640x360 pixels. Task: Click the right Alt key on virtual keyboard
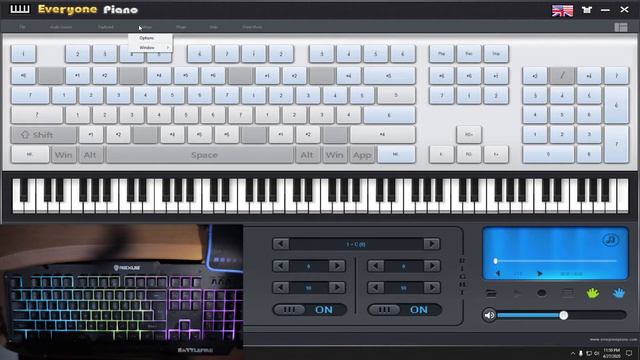coord(307,155)
